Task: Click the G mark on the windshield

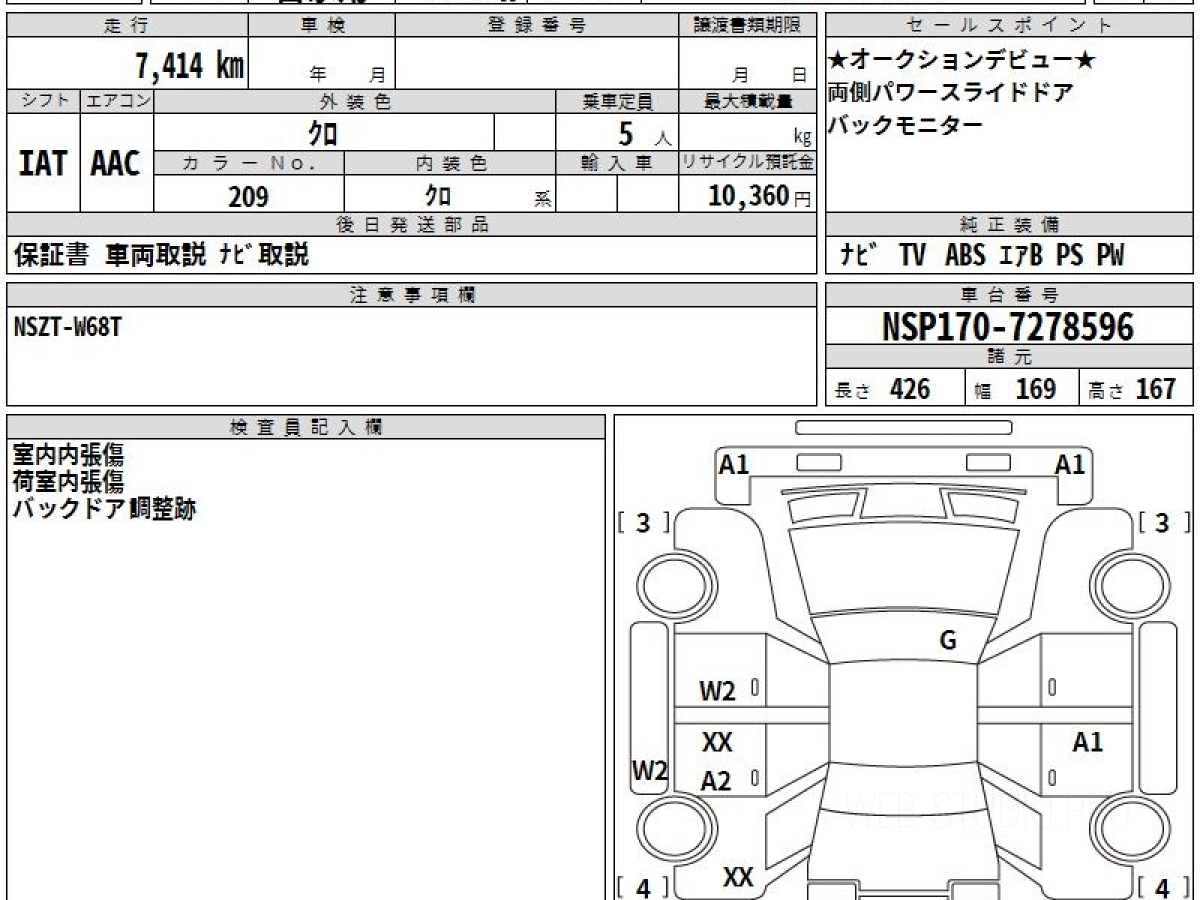Action: (x=948, y=641)
